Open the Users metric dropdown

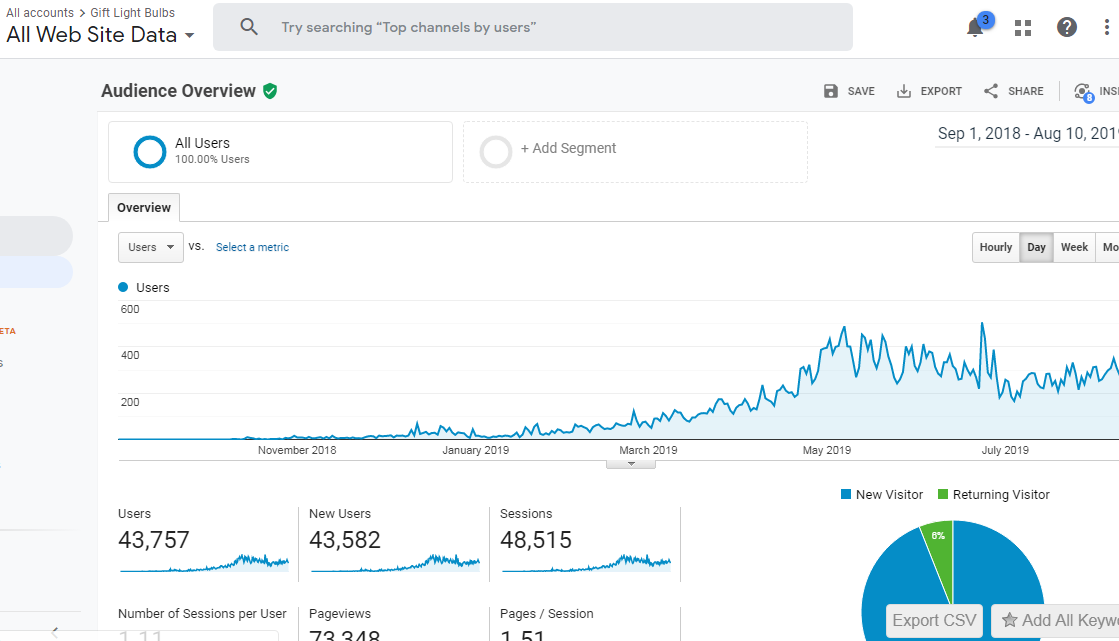[x=150, y=247]
